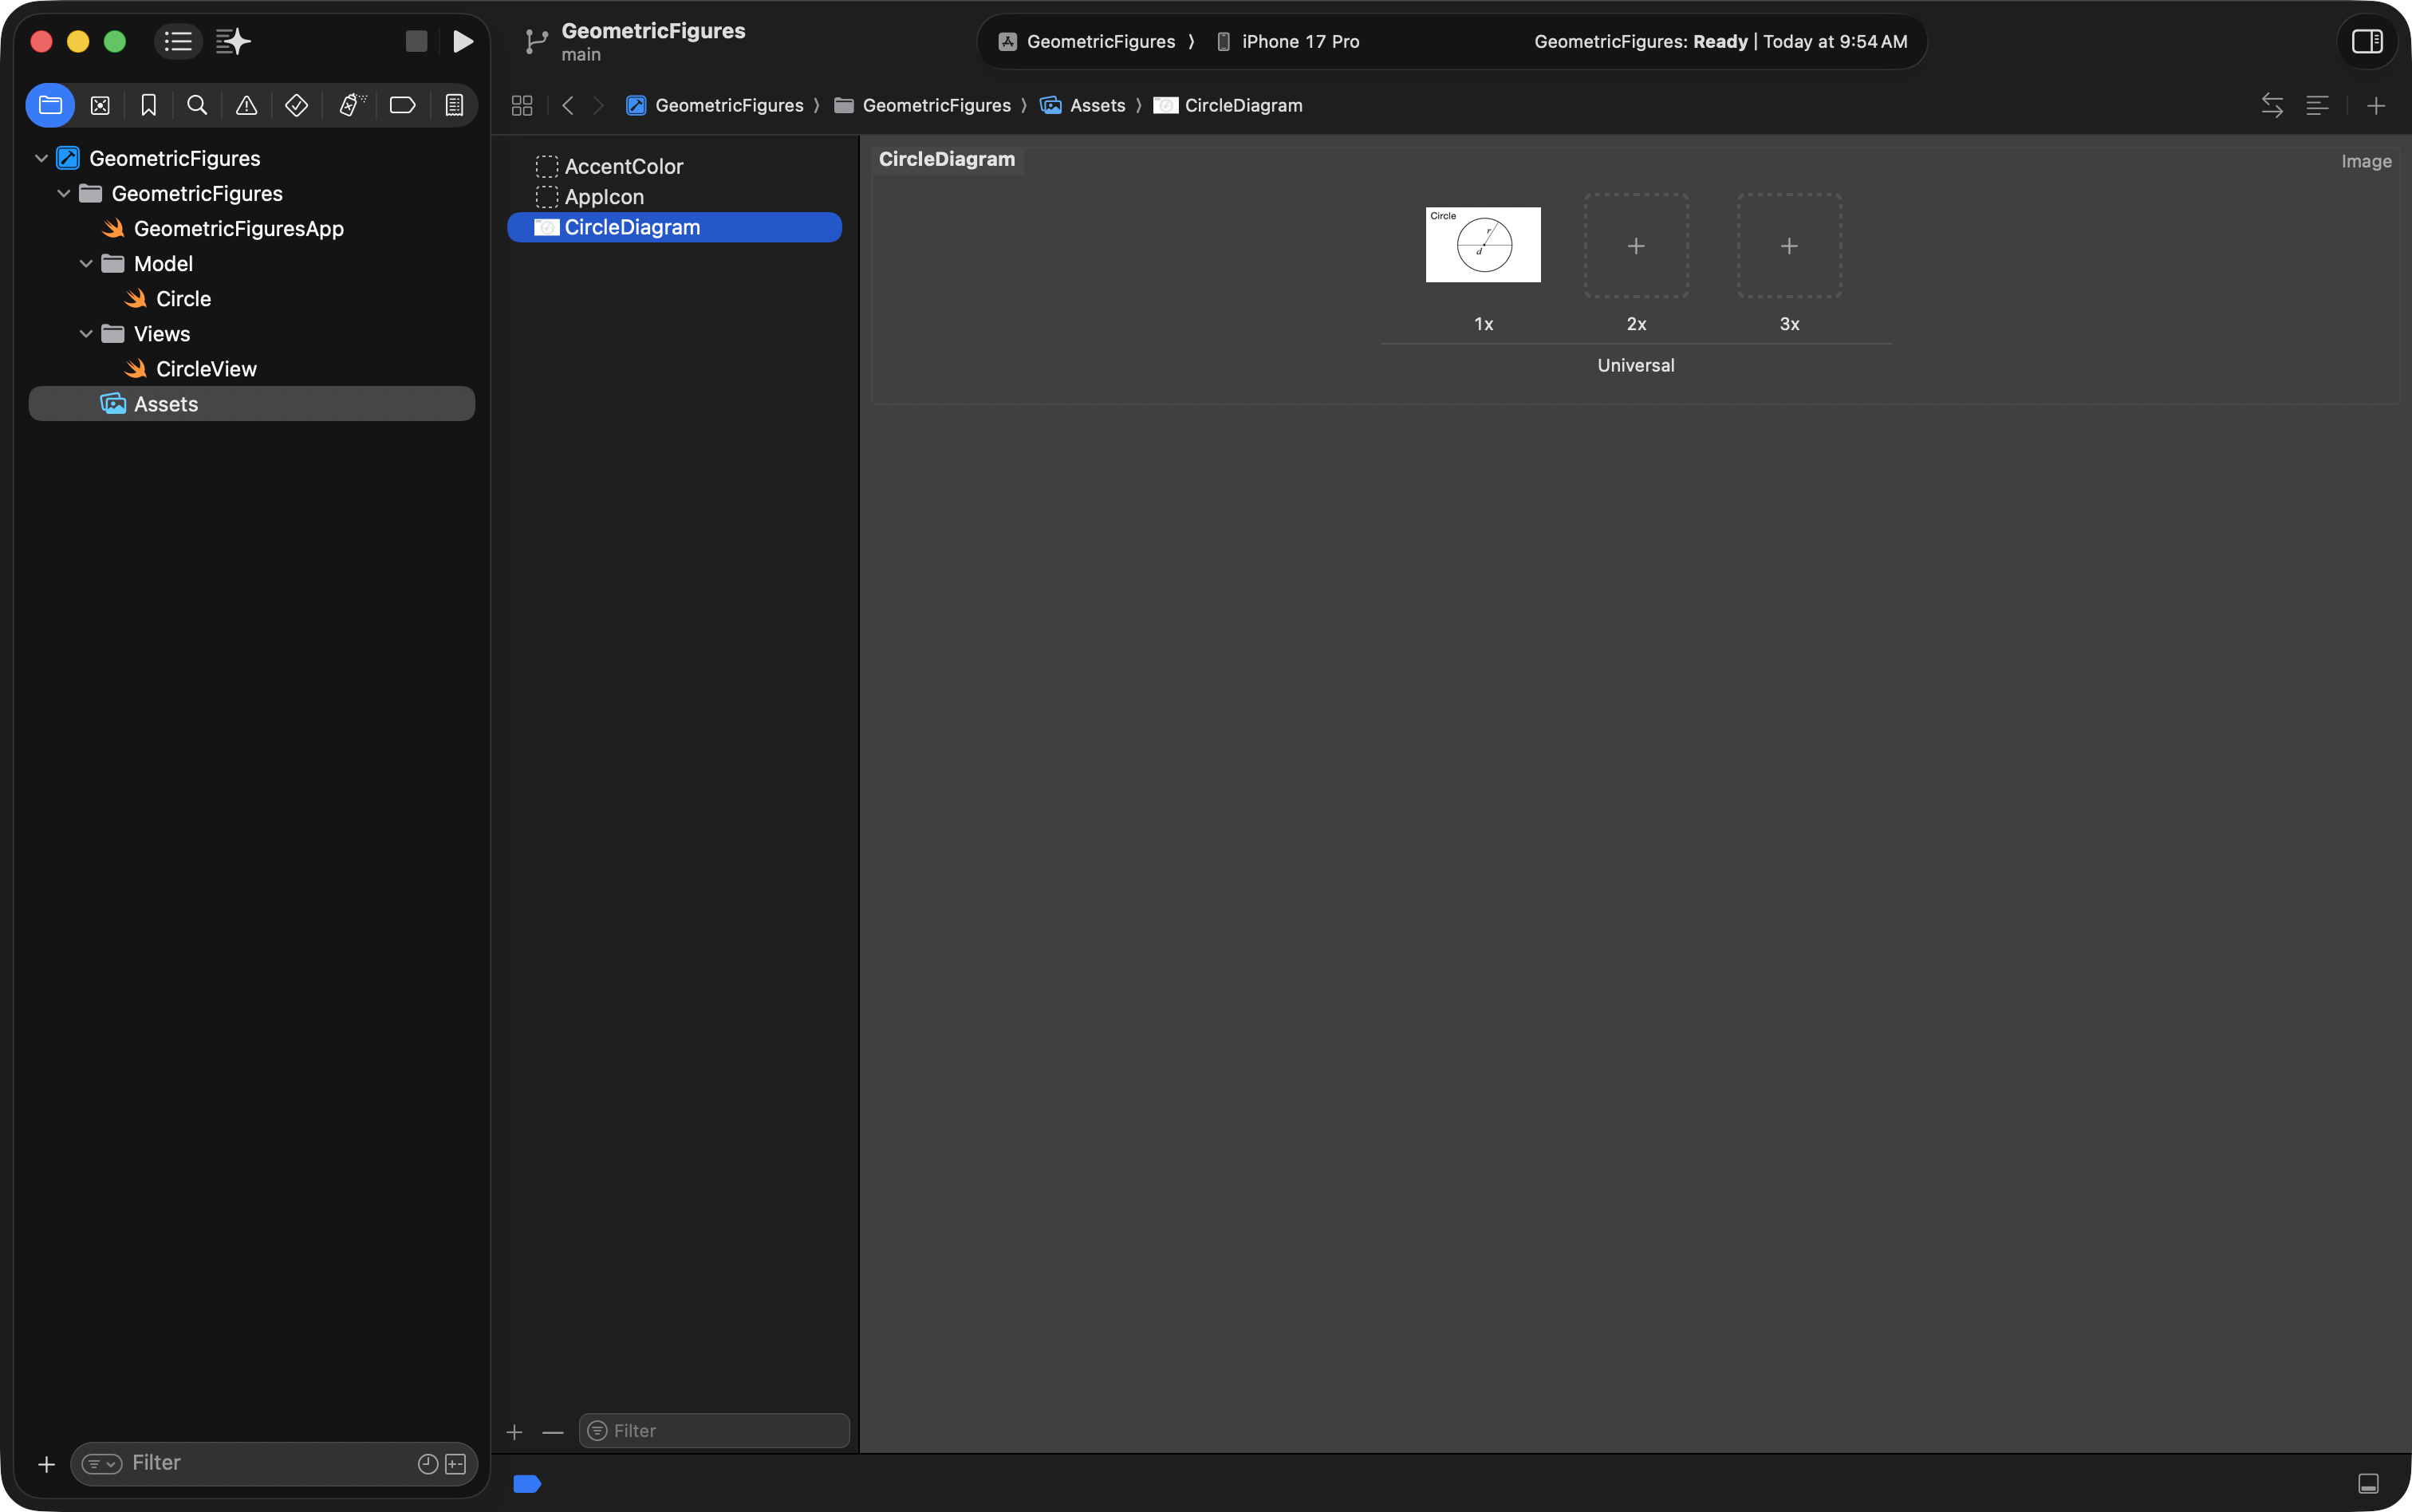Collapse the Views folder
Viewport: 2412px width, 1512px height.
pyautogui.click(x=86, y=334)
